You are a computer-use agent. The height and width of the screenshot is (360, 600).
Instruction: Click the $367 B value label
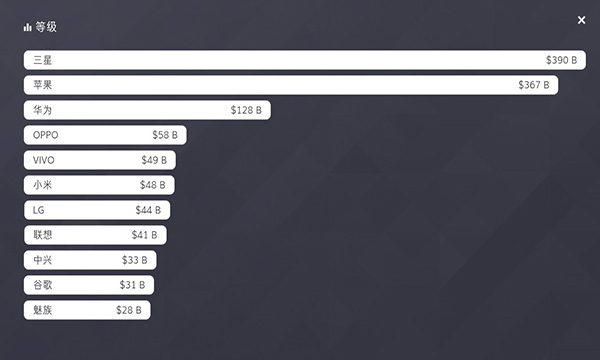click(534, 85)
